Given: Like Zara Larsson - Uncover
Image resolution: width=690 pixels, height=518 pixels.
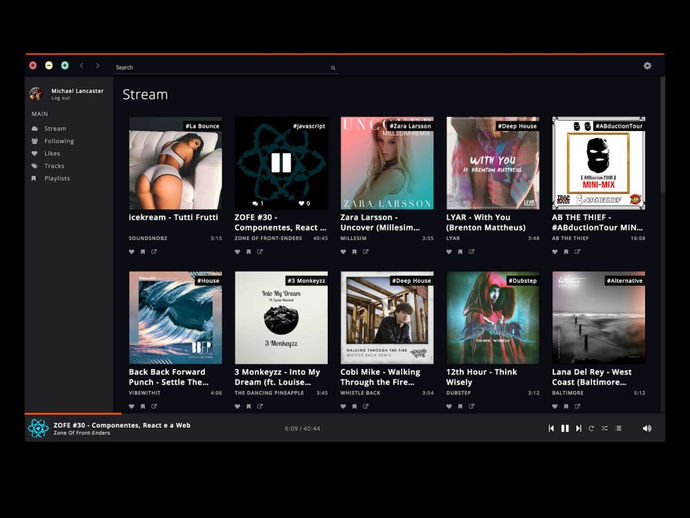Looking at the screenshot, I should click(x=343, y=252).
